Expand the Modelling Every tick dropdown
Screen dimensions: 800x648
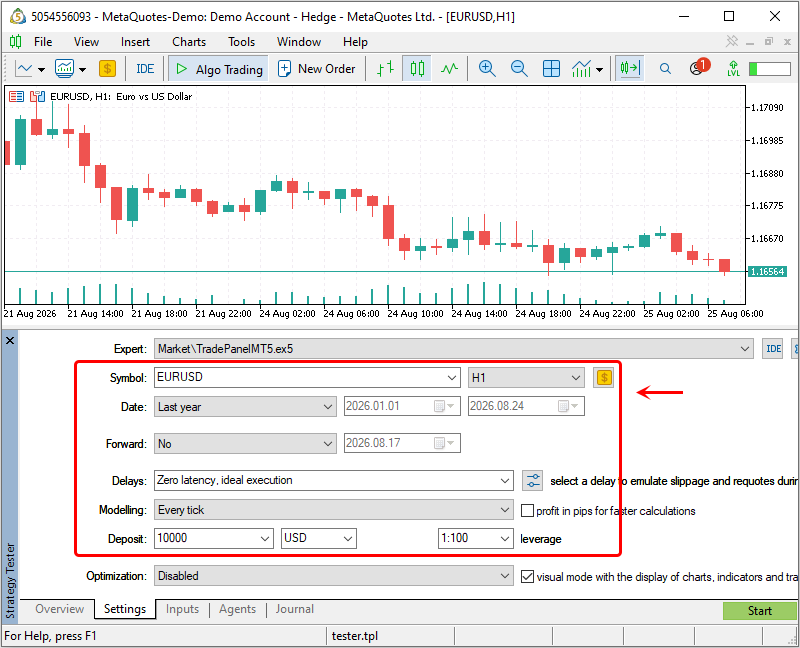(x=505, y=510)
